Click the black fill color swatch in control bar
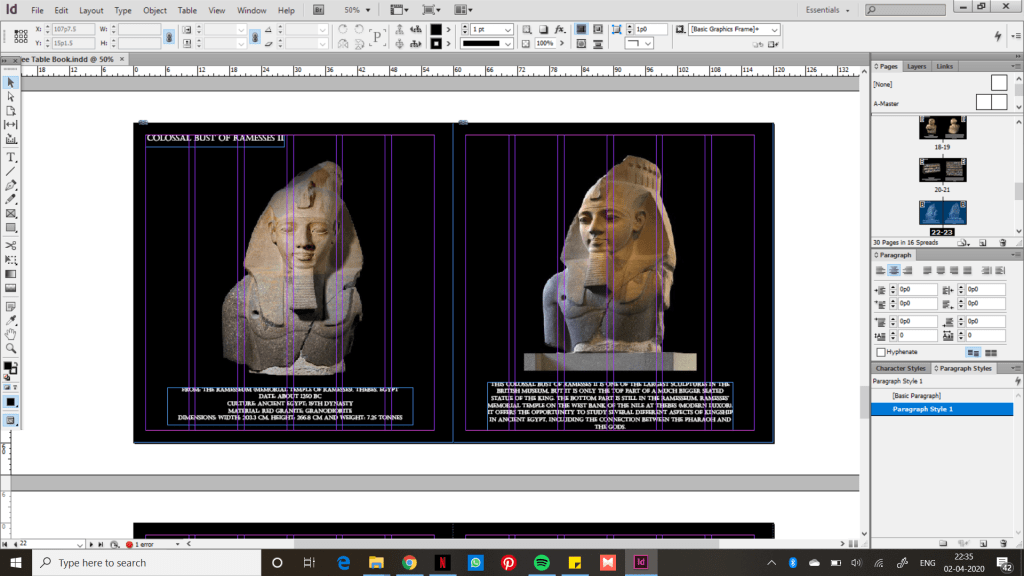Image resolution: width=1024 pixels, height=576 pixels. pyautogui.click(x=436, y=30)
